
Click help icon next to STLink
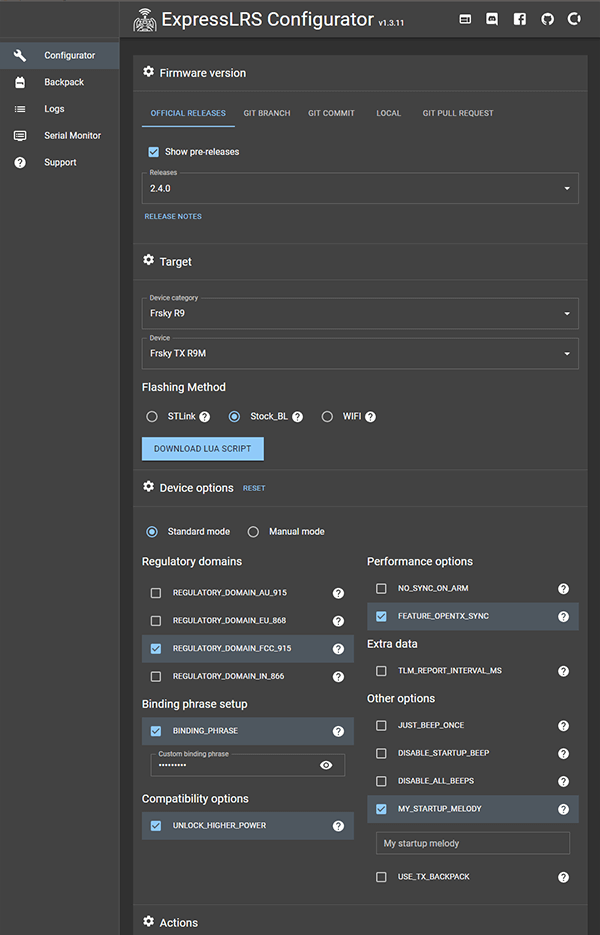(204, 417)
